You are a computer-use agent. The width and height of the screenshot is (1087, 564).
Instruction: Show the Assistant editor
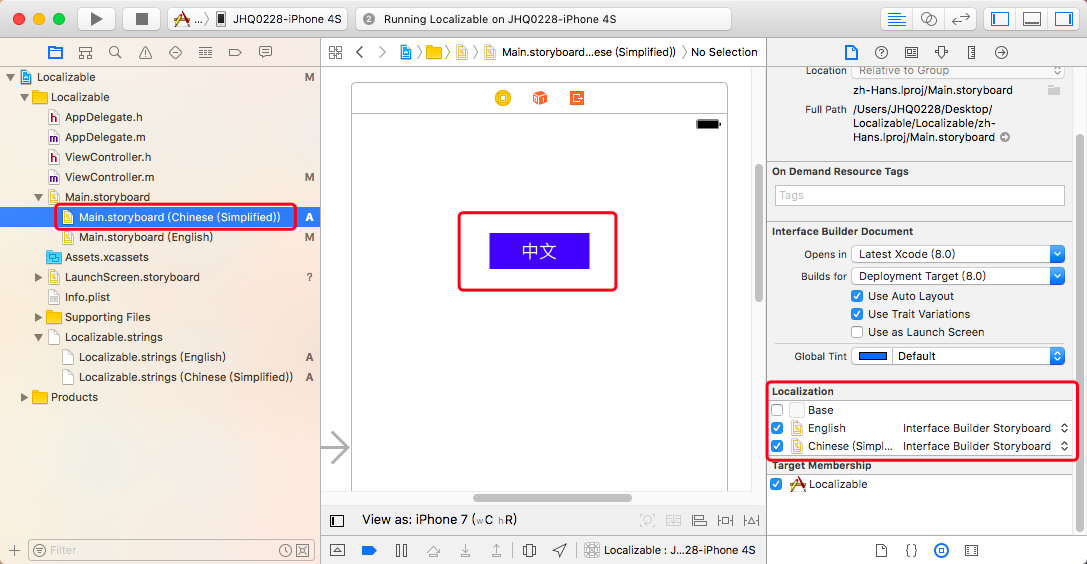[928, 19]
